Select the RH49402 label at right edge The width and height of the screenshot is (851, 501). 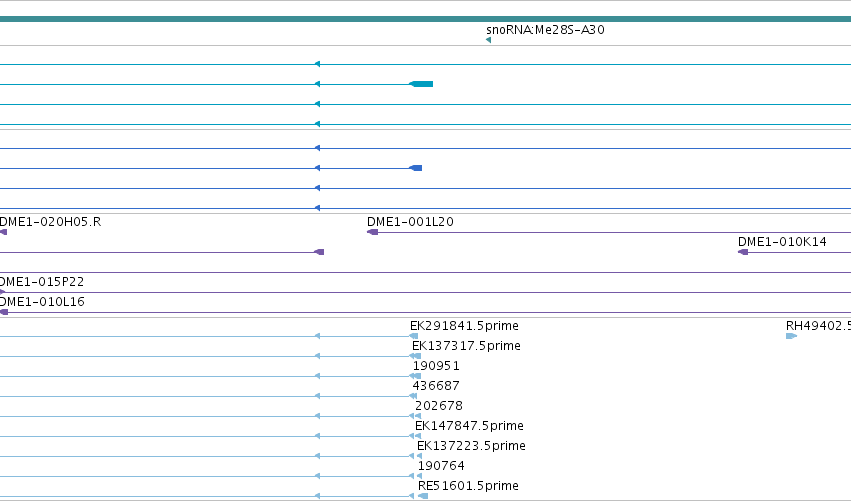point(818,326)
